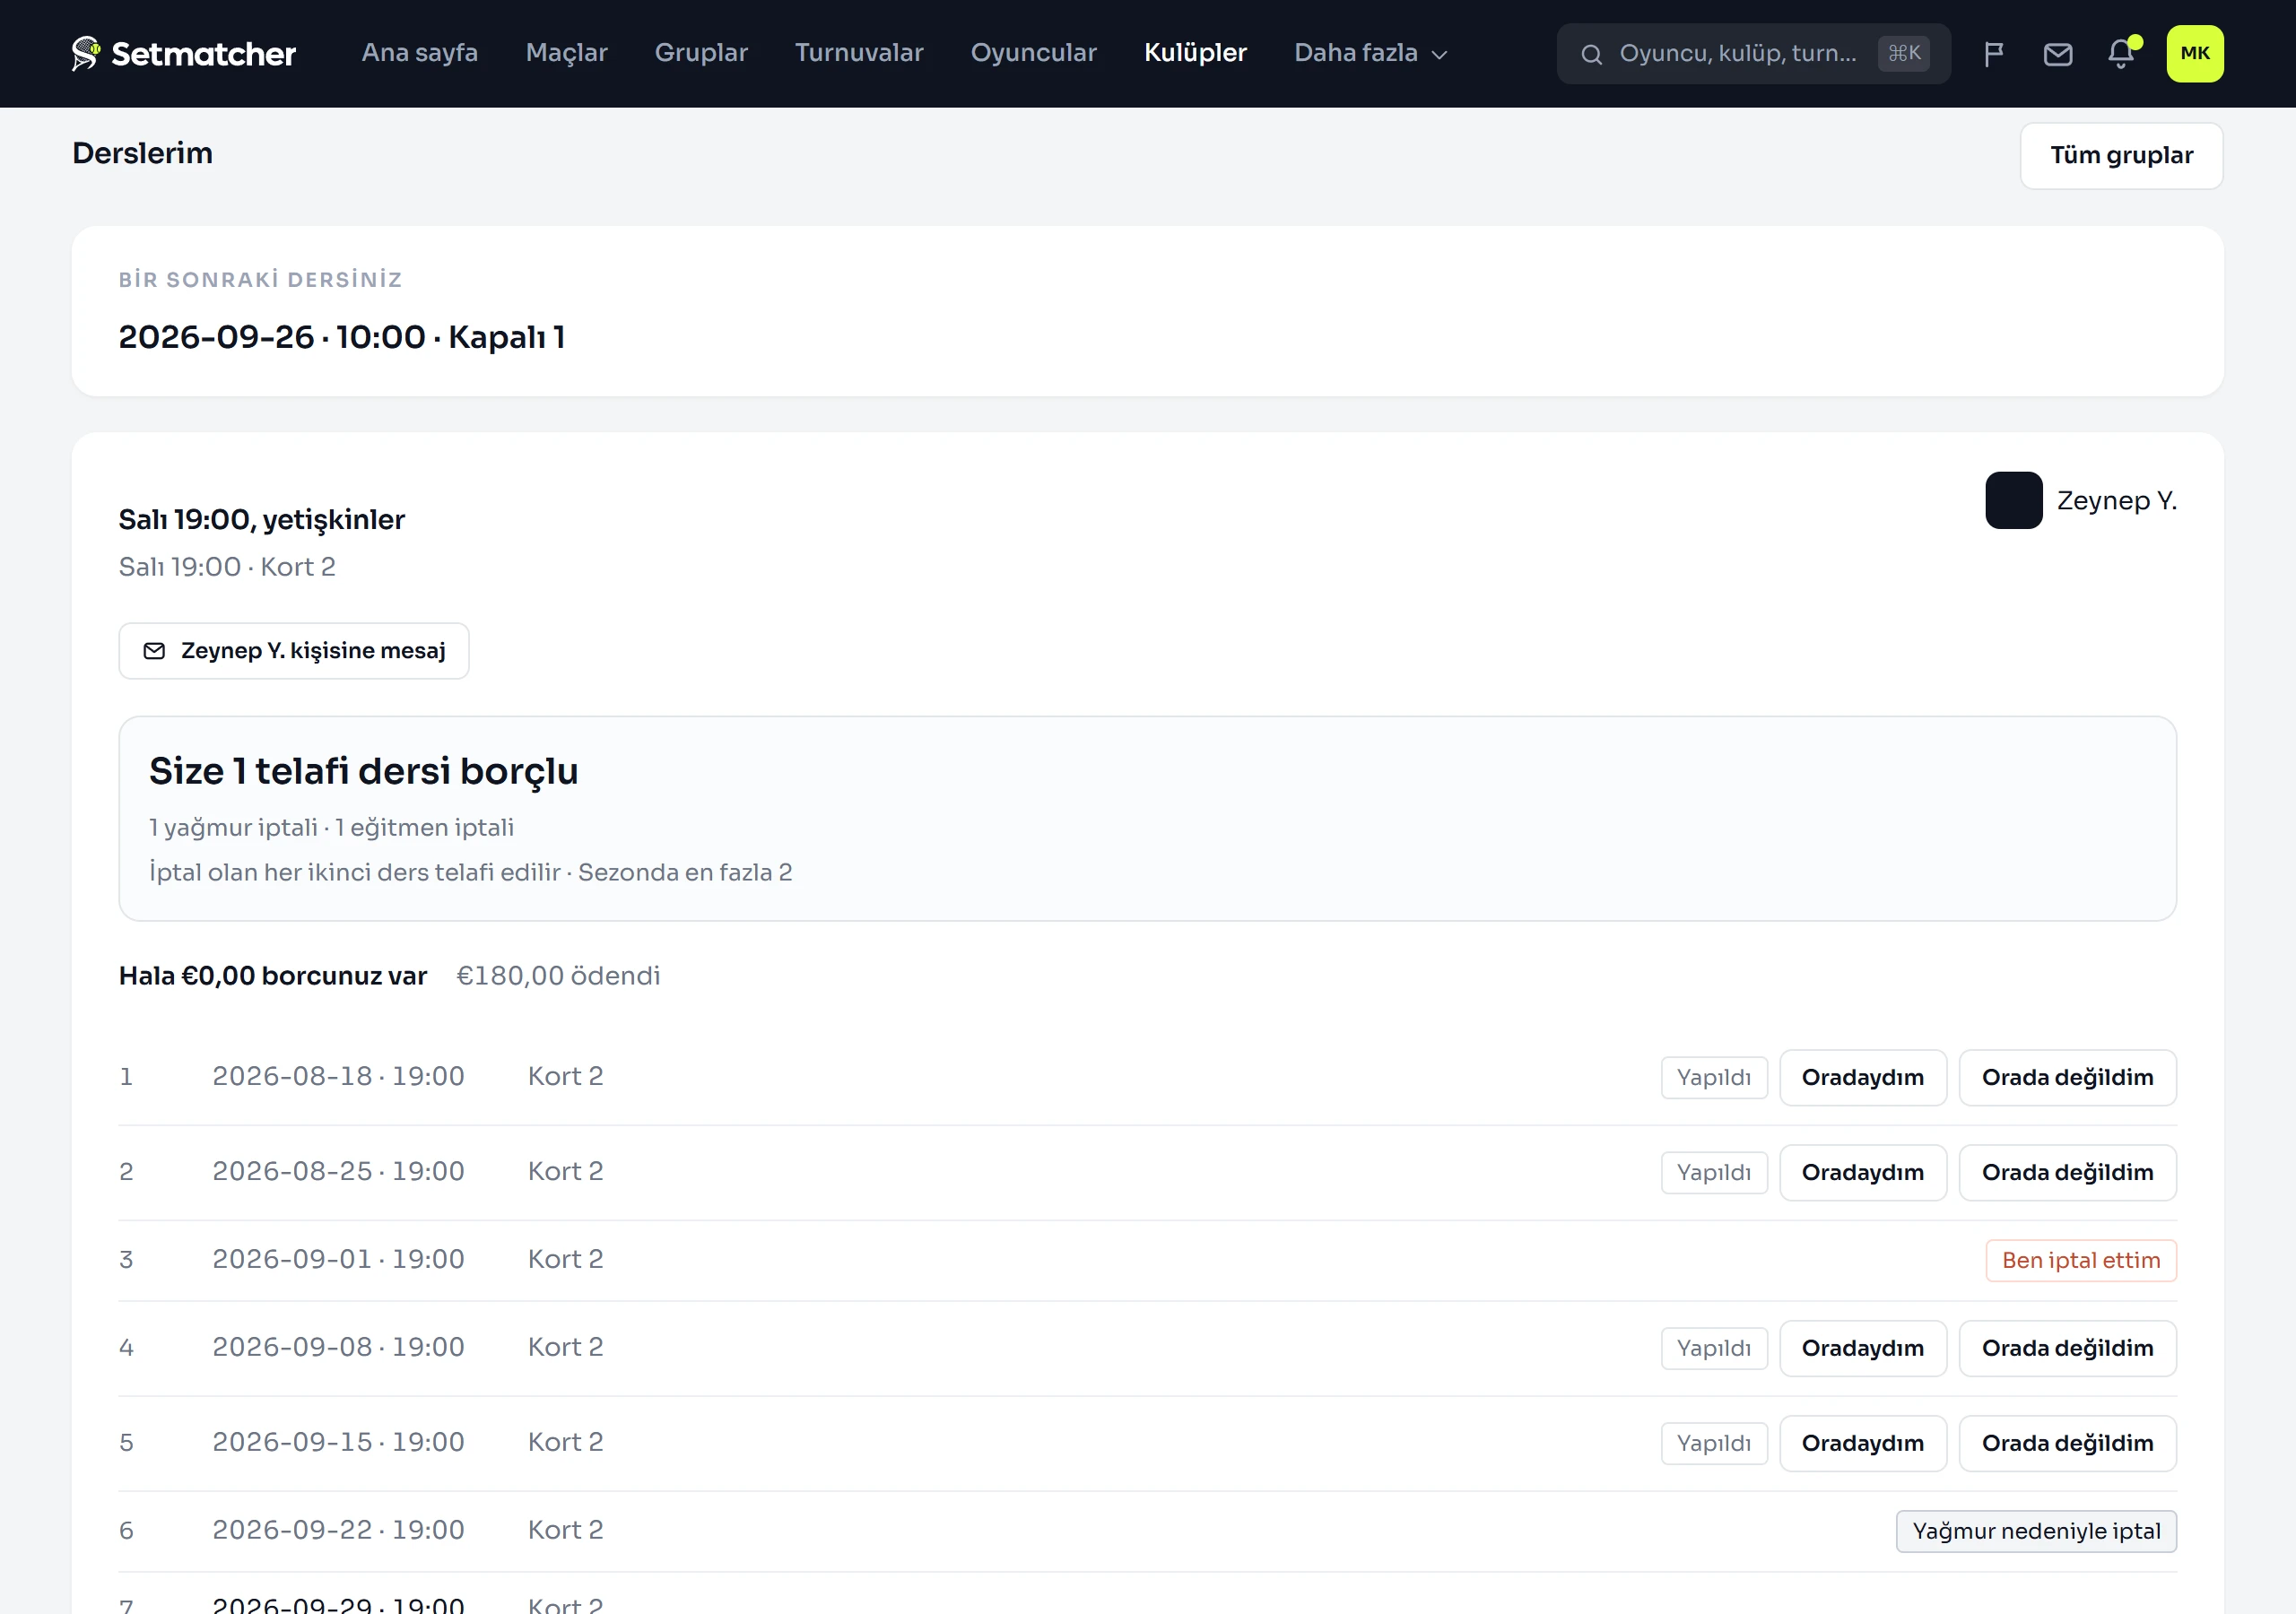This screenshot has height=1614, width=2296.
Task: Click the search magnifier icon
Action: [x=1591, y=55]
